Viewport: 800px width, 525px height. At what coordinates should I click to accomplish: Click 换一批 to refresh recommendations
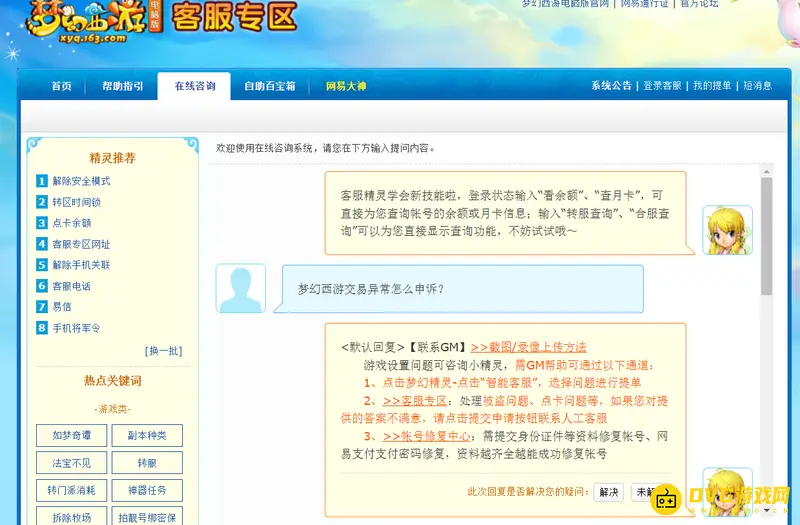163,351
